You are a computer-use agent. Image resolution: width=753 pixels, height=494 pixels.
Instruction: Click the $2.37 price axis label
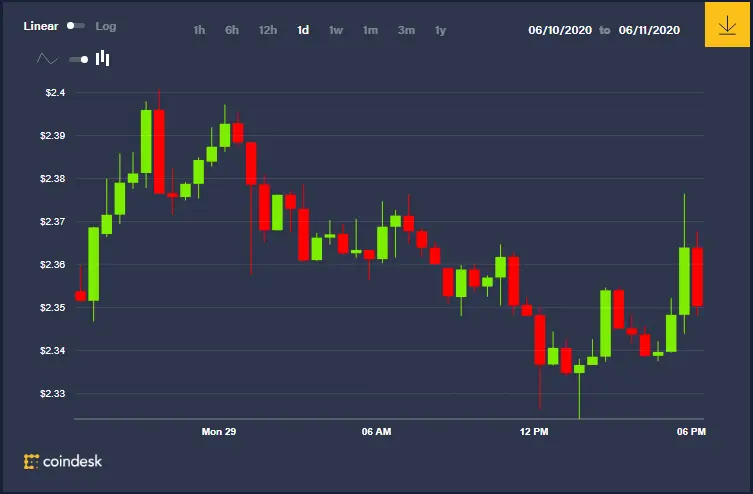click(53, 222)
